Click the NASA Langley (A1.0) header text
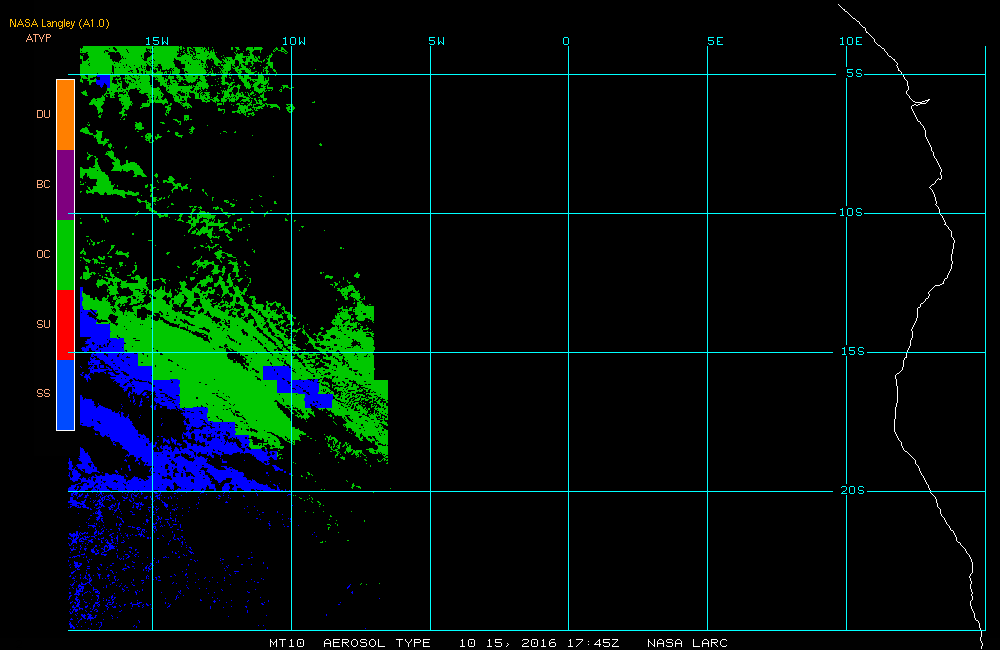Screen dimensions: 1000x650 coord(59,24)
